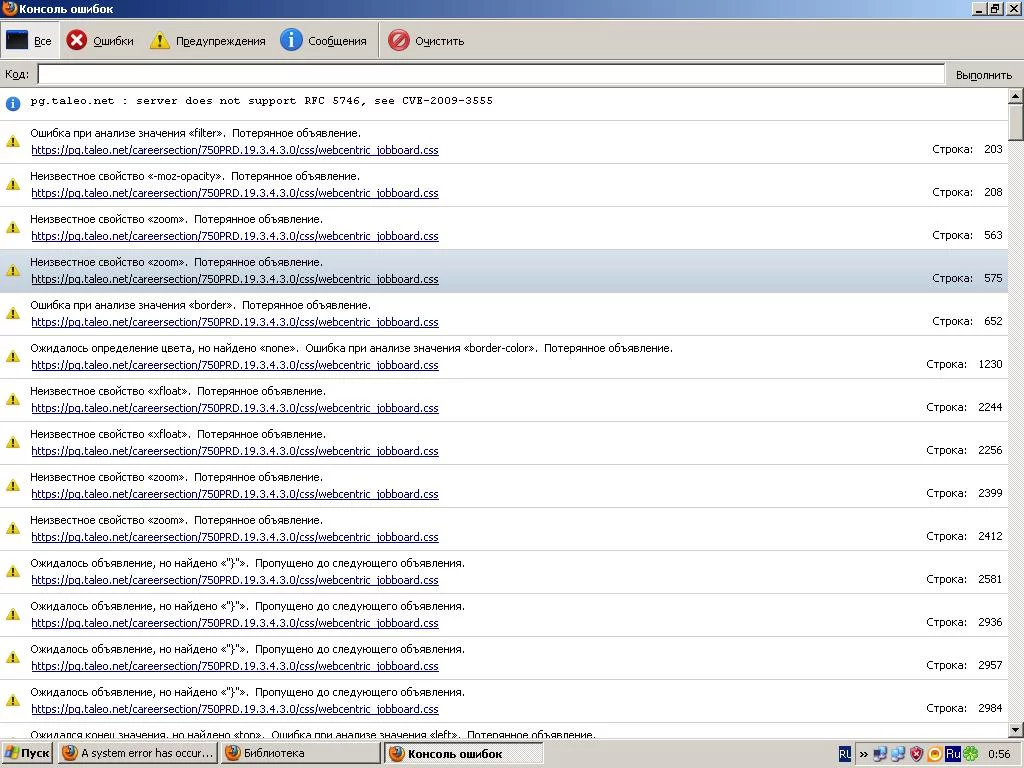Click warning icon on the Строка 2936 row
This screenshot has width=1024, height=768.
(13, 615)
